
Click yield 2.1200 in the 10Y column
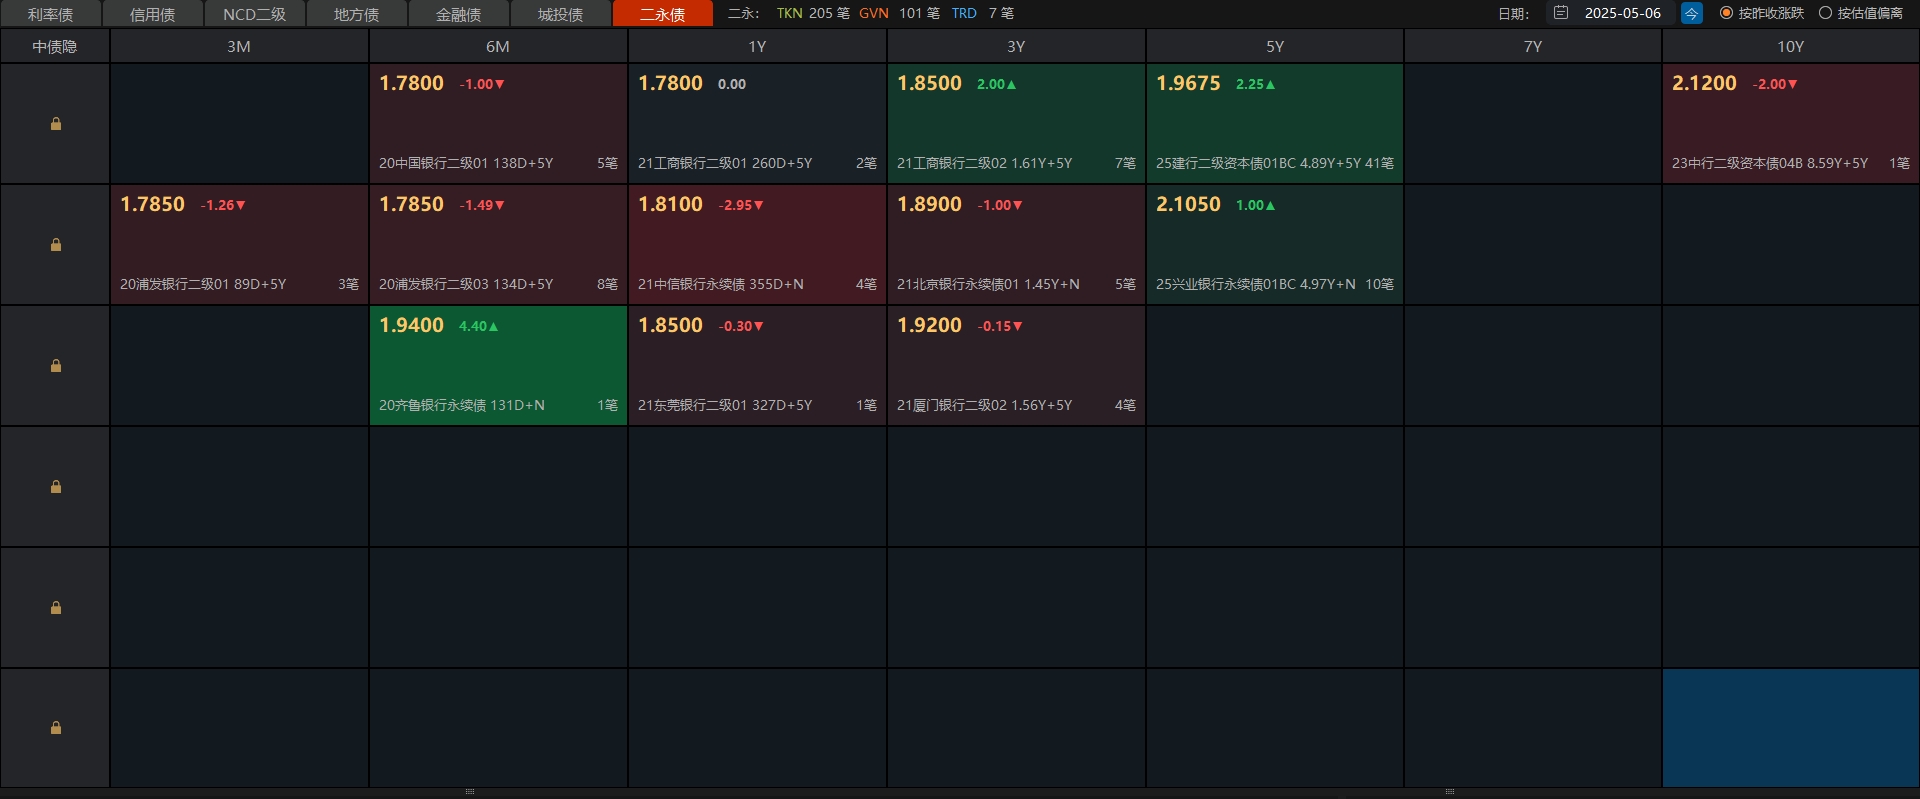coord(1704,84)
